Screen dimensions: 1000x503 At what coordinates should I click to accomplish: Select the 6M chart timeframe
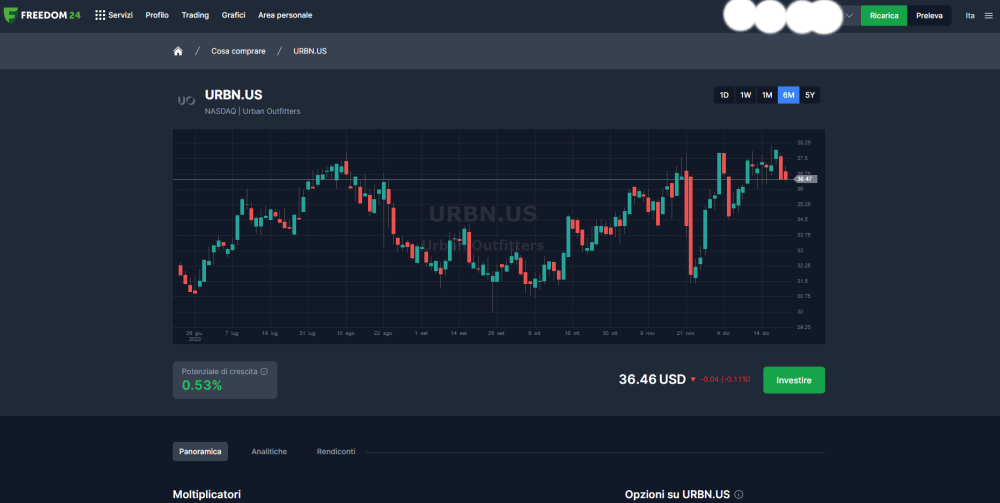coord(788,95)
